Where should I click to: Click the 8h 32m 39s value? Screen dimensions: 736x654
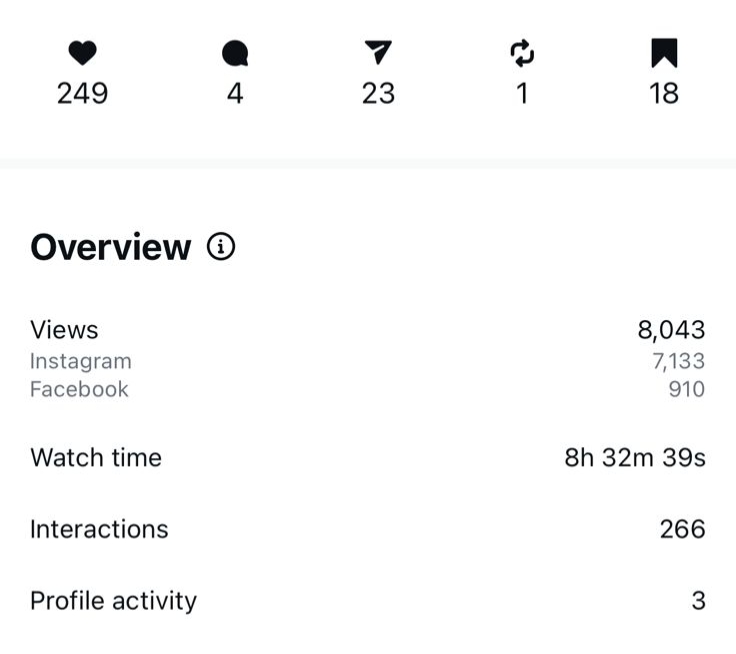click(x=635, y=458)
